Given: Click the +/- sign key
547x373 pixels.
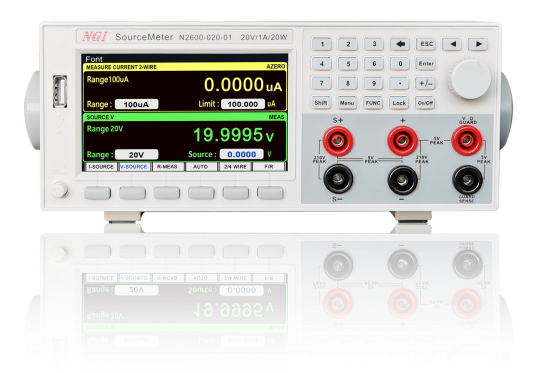Looking at the screenshot, I should click(x=425, y=83).
